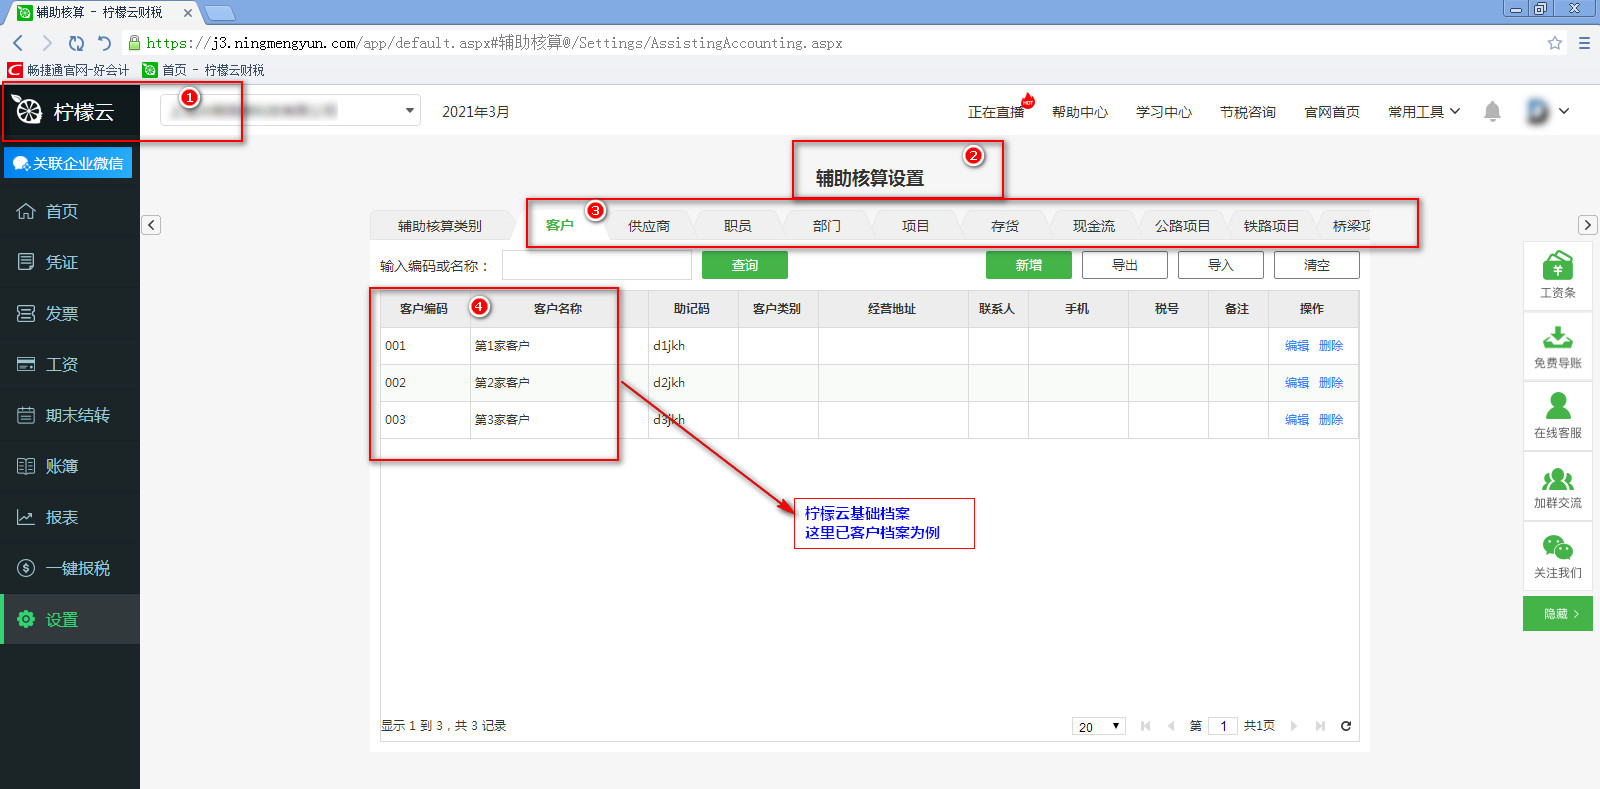Open the 常用工具 dropdown menu
1600x789 pixels.
click(x=1423, y=112)
